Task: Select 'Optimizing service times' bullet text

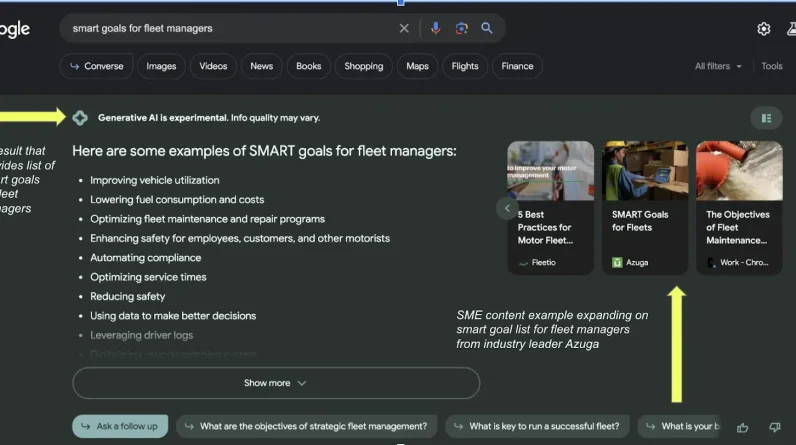Action: [x=148, y=277]
